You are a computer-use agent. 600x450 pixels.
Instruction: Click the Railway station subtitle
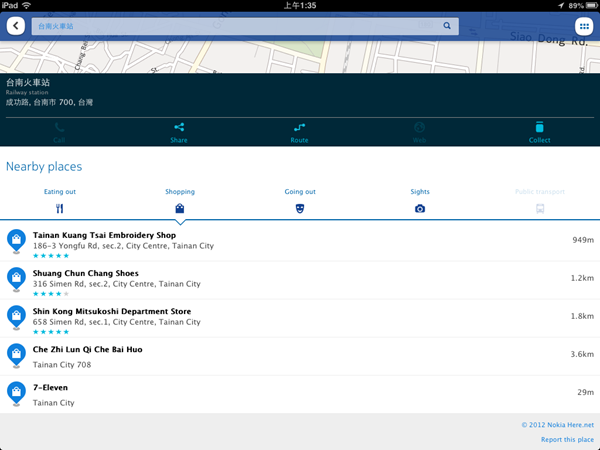pos(27,93)
